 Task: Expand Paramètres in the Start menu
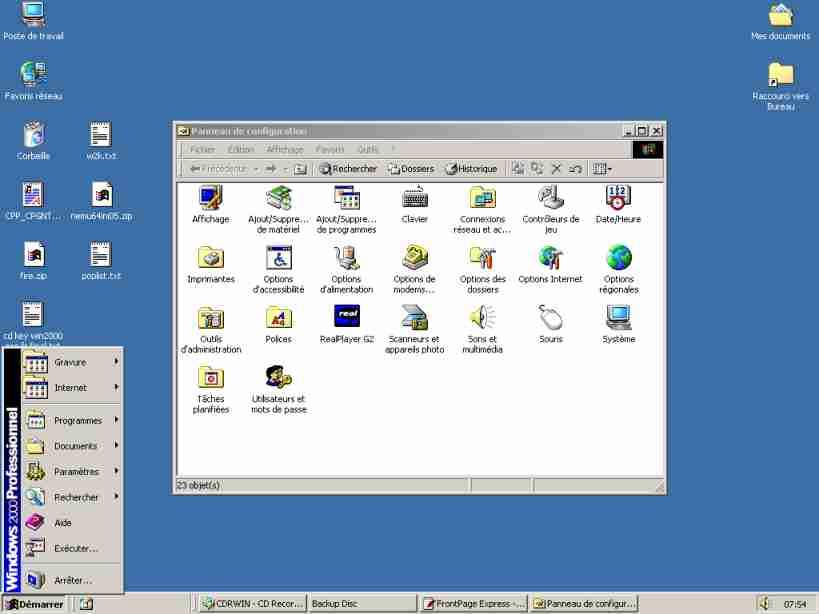coord(72,471)
